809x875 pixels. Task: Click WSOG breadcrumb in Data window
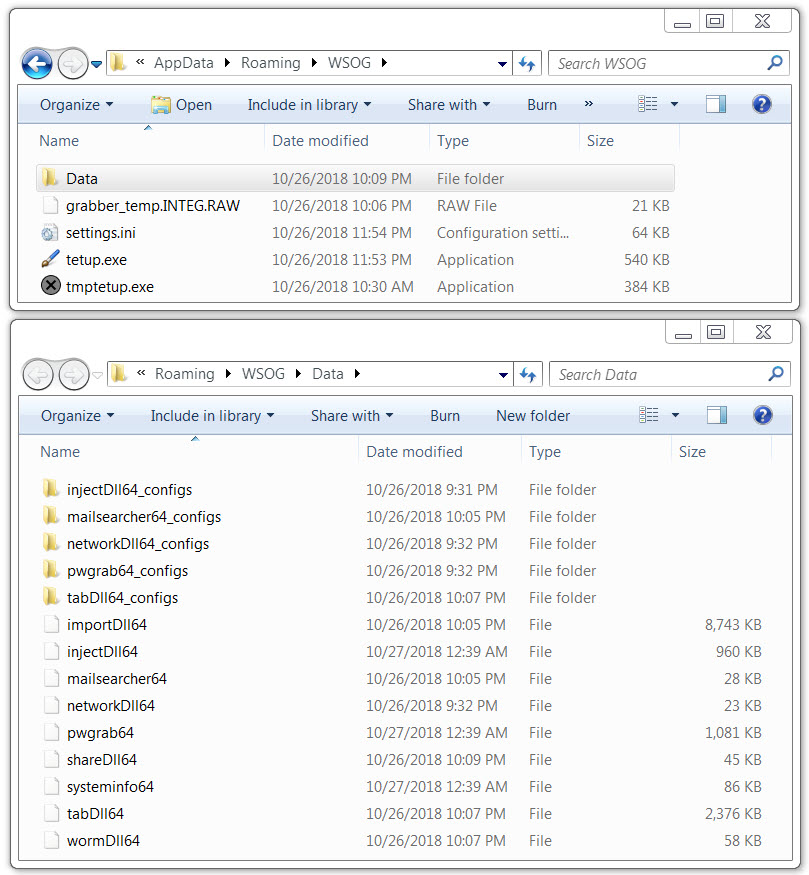263,374
